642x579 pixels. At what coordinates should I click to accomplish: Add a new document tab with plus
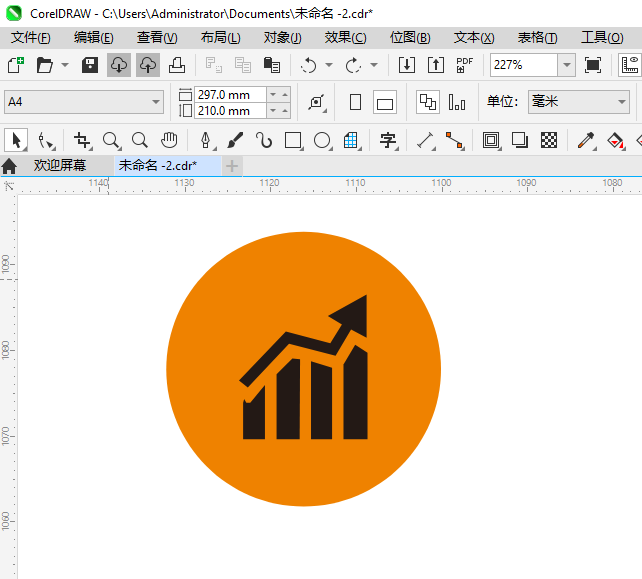click(x=232, y=166)
